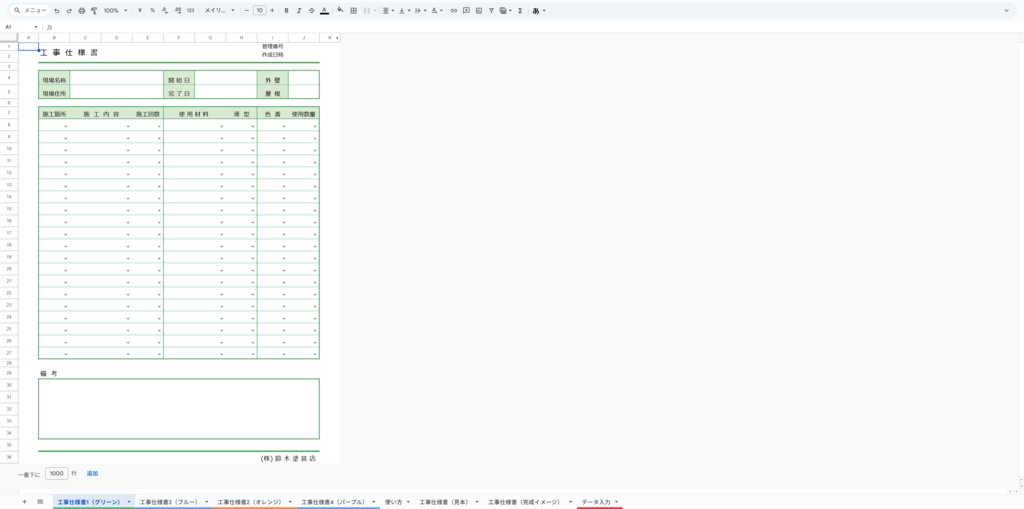Image resolution: width=1024 pixels, height=509 pixels.
Task: Open vertical align options
Action: [x=403, y=10]
